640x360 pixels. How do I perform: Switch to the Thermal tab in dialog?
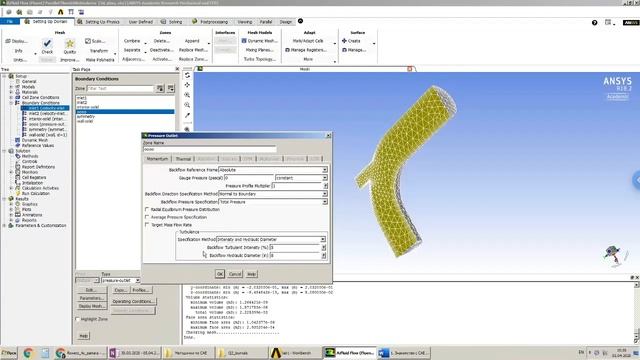coord(183,159)
